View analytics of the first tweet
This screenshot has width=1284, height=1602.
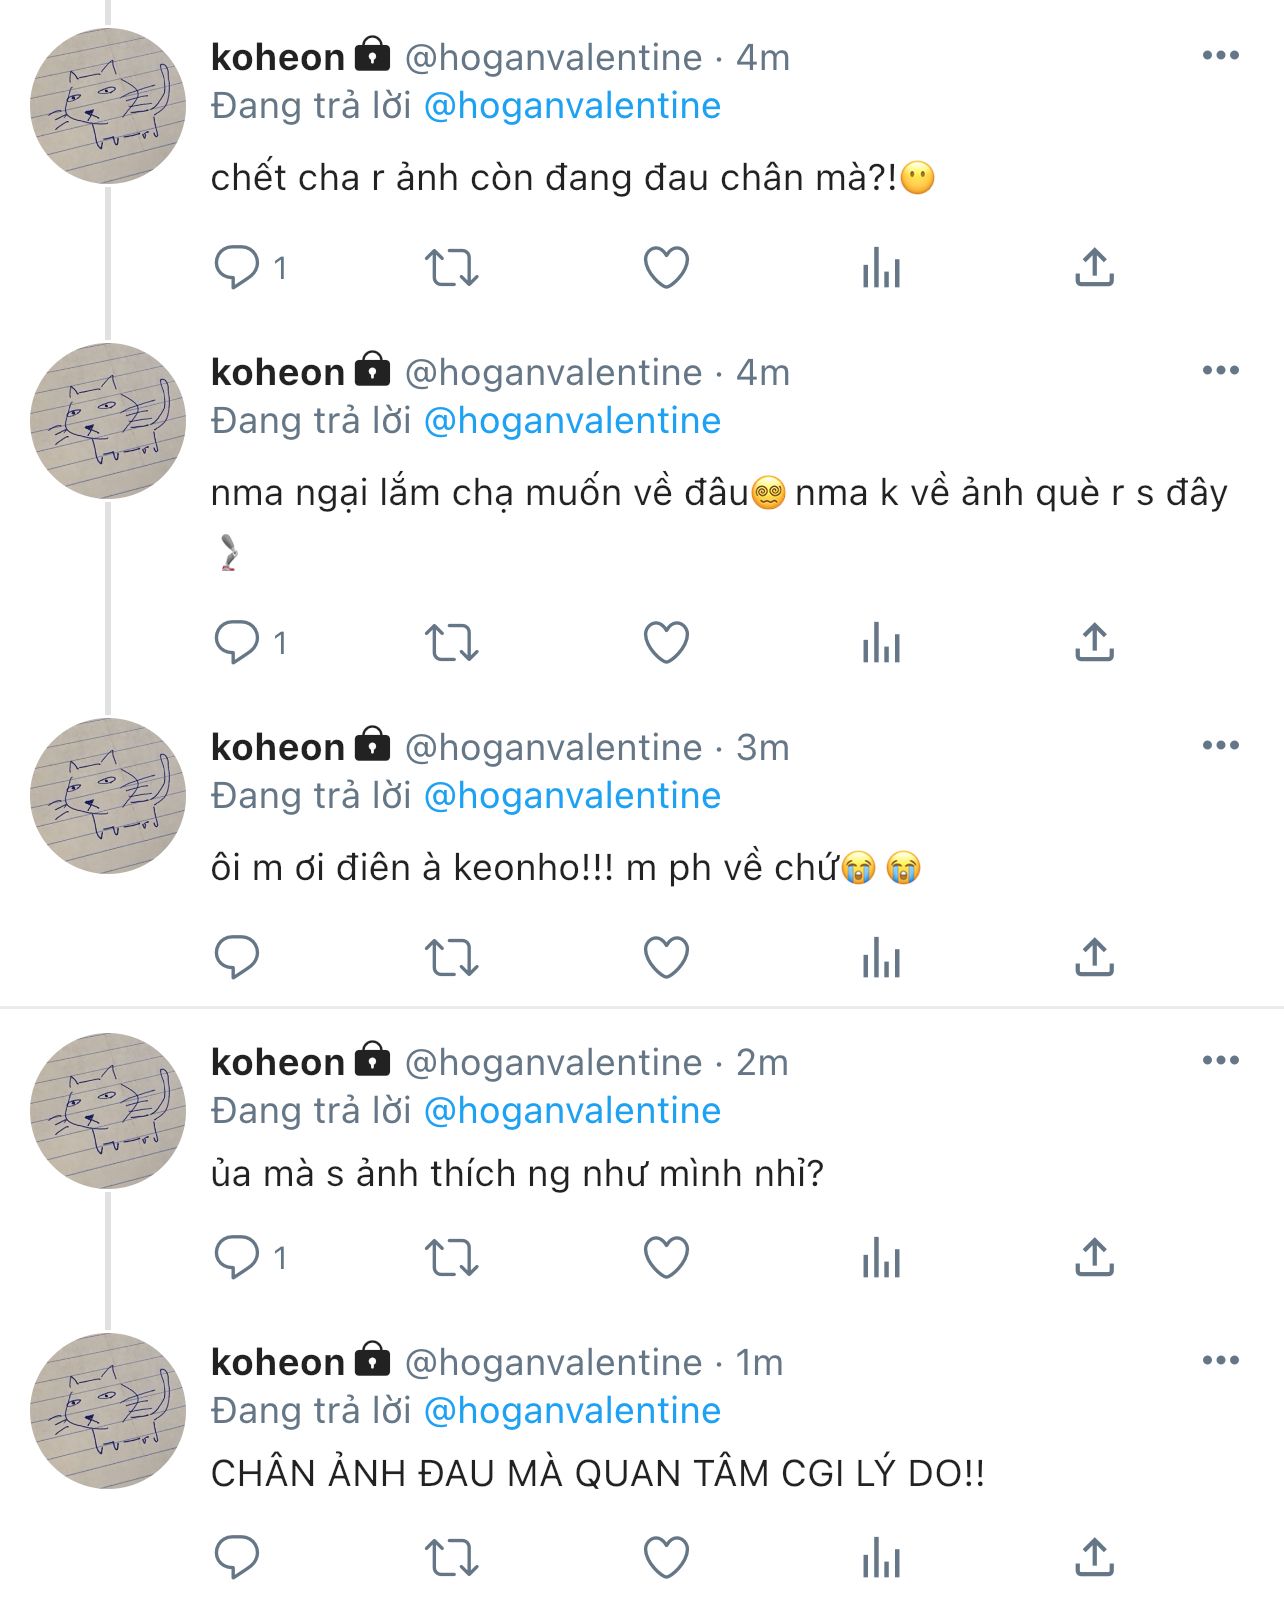pos(881,267)
